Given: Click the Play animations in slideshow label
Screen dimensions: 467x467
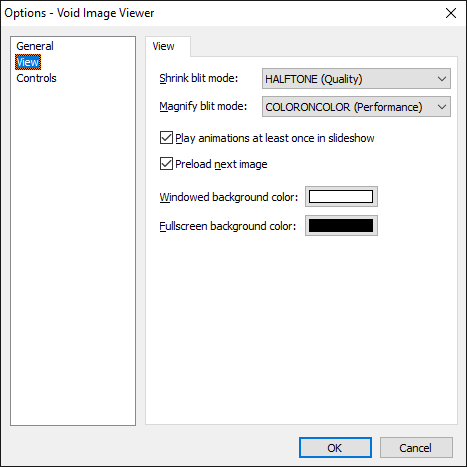Looking at the screenshot, I should click(275, 138).
